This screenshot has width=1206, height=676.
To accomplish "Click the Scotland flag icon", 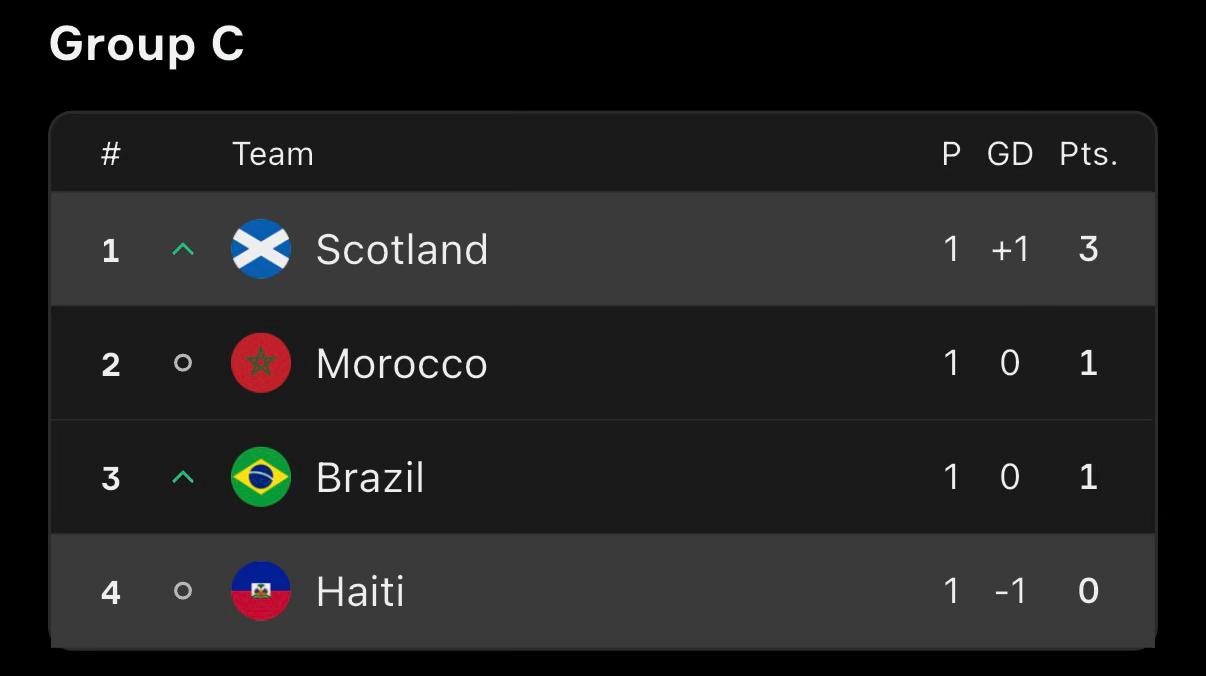I will click(261, 249).
